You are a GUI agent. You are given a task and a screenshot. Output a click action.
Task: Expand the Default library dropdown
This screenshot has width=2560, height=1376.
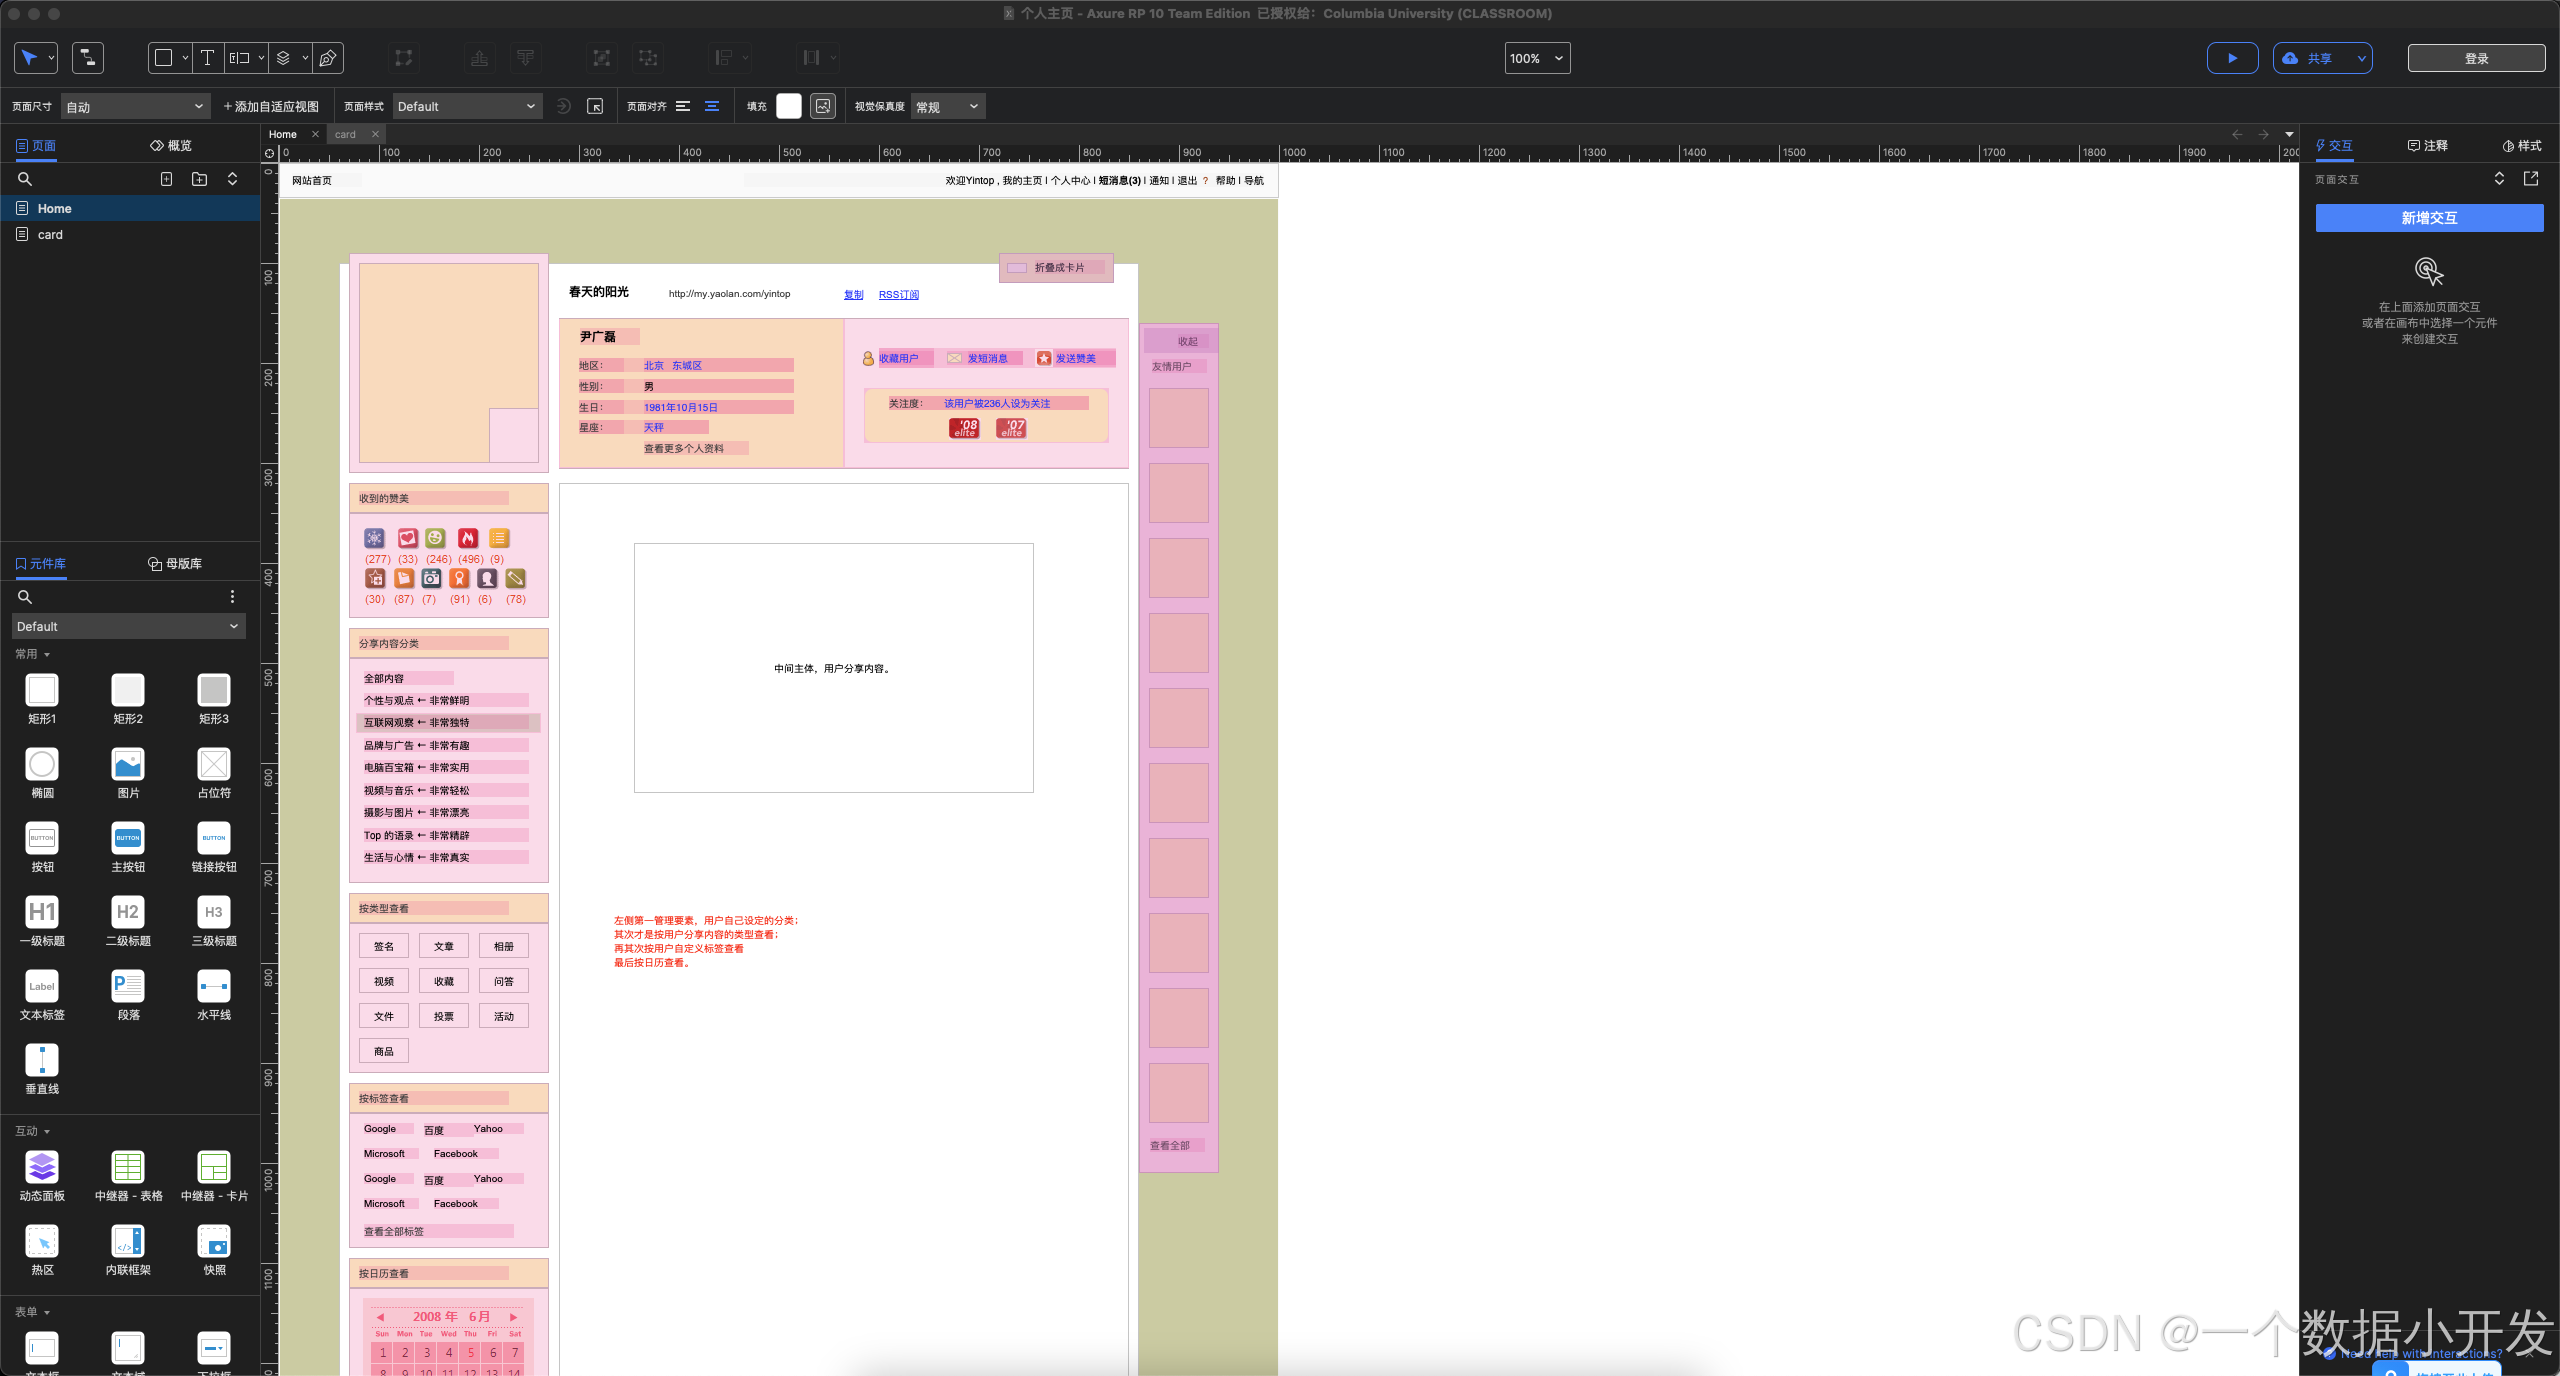(x=128, y=626)
